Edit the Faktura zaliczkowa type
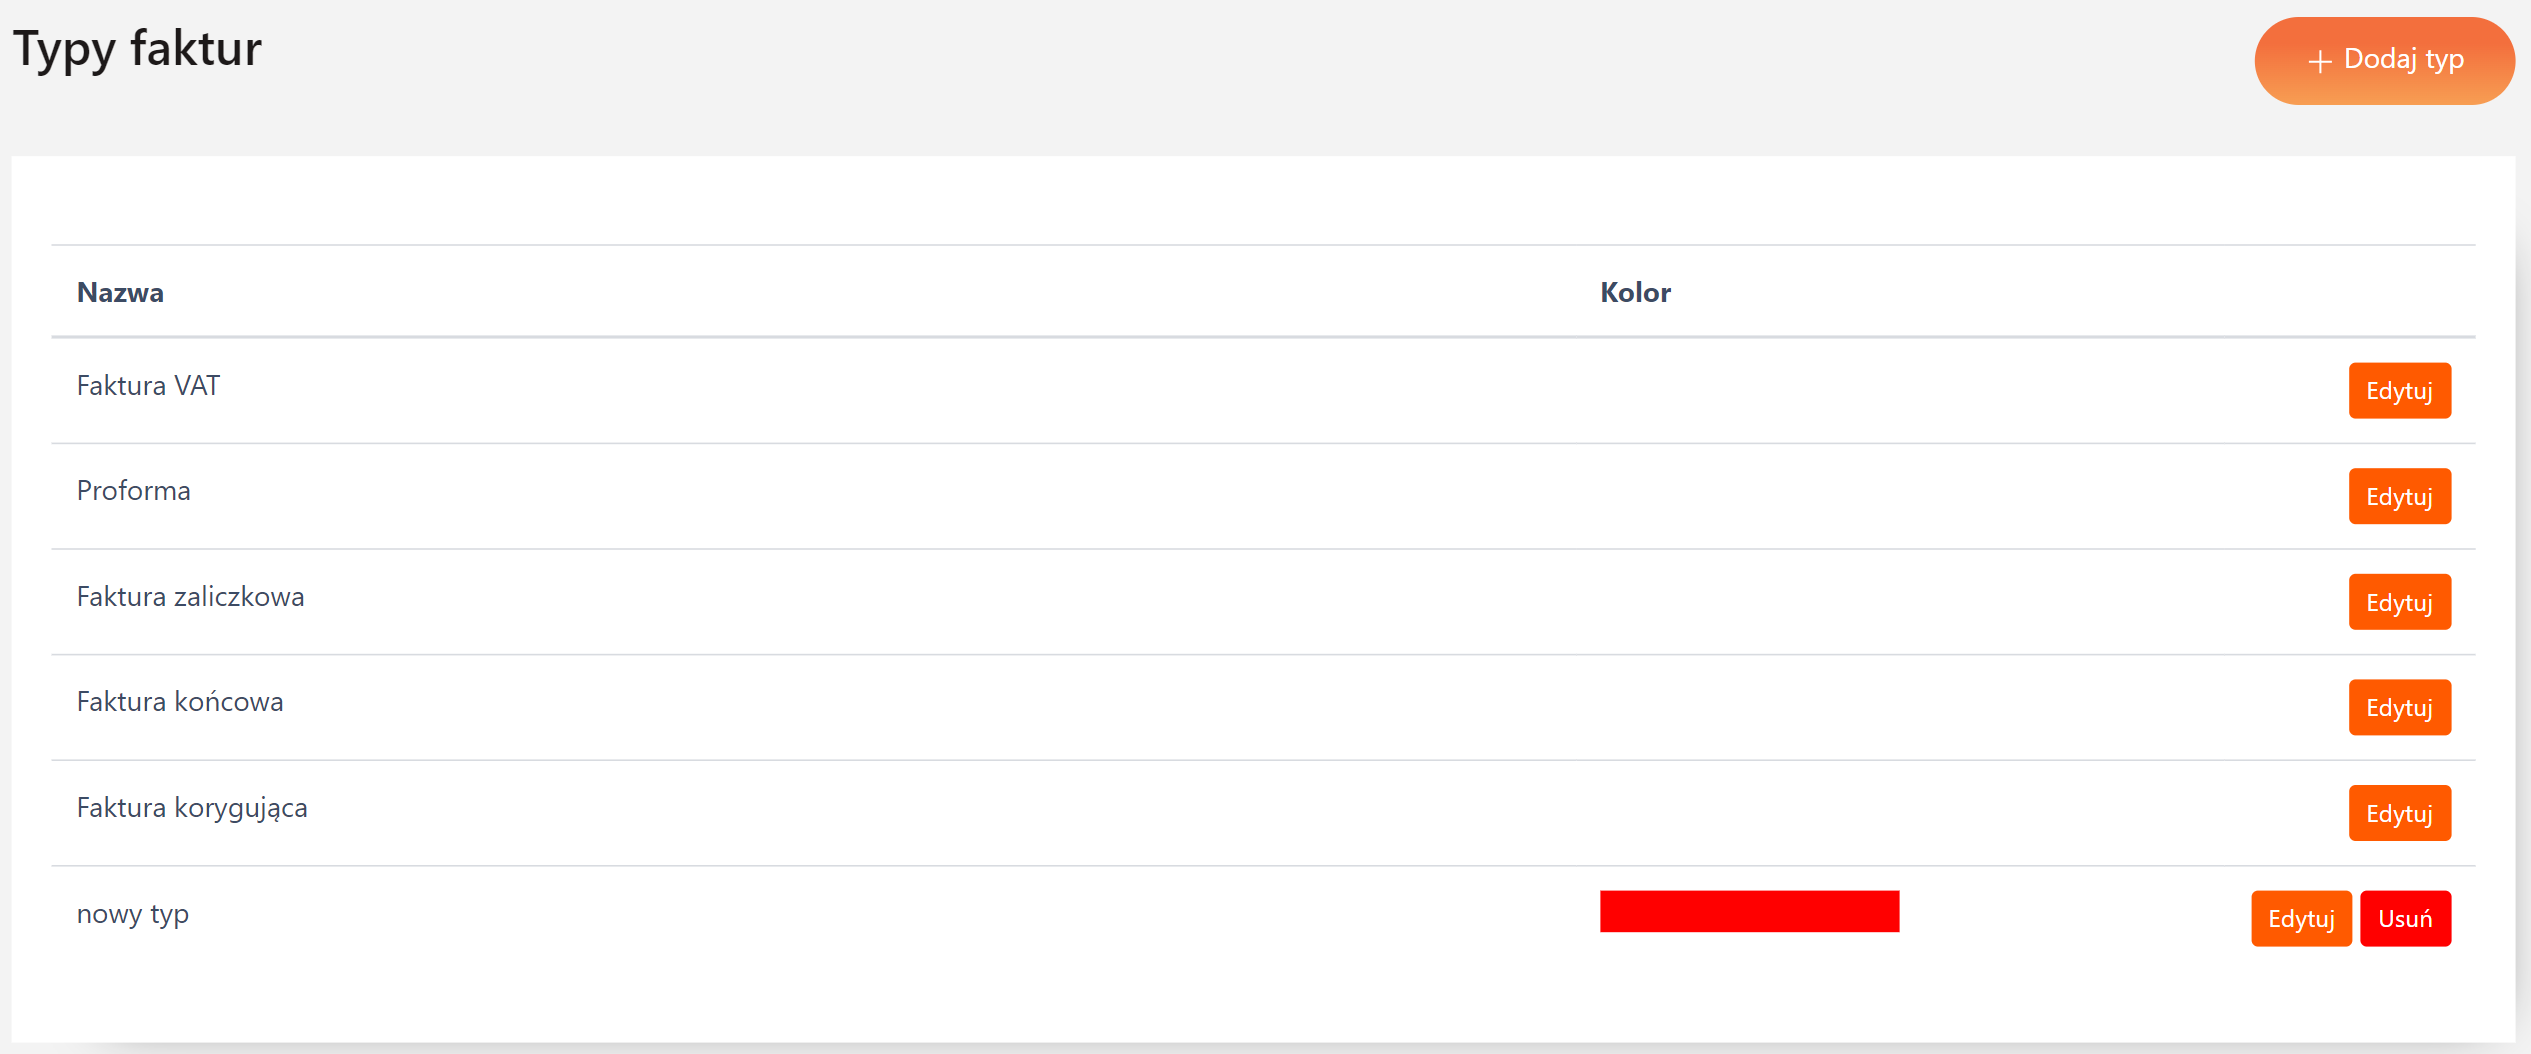This screenshot has height=1054, width=2531. [2398, 602]
